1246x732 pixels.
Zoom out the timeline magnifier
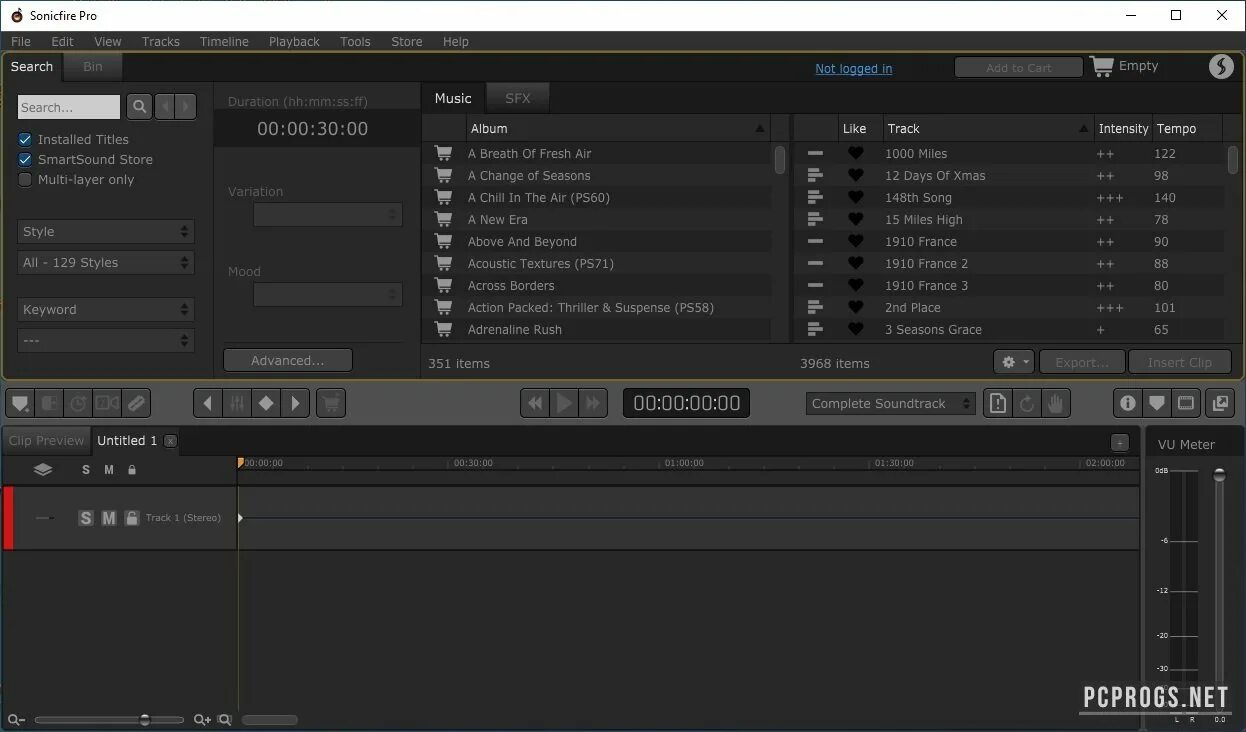[x=16, y=719]
